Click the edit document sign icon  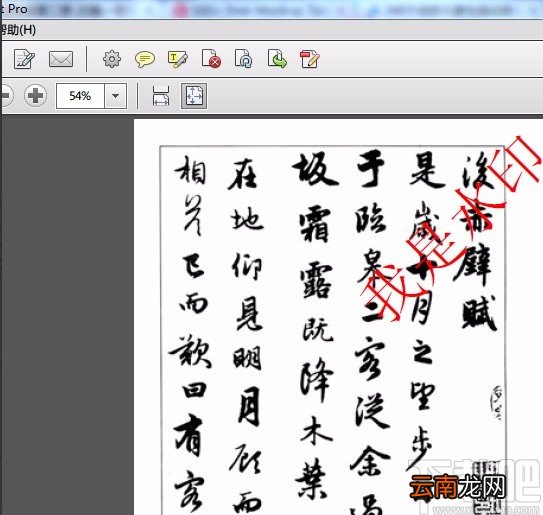pos(24,59)
